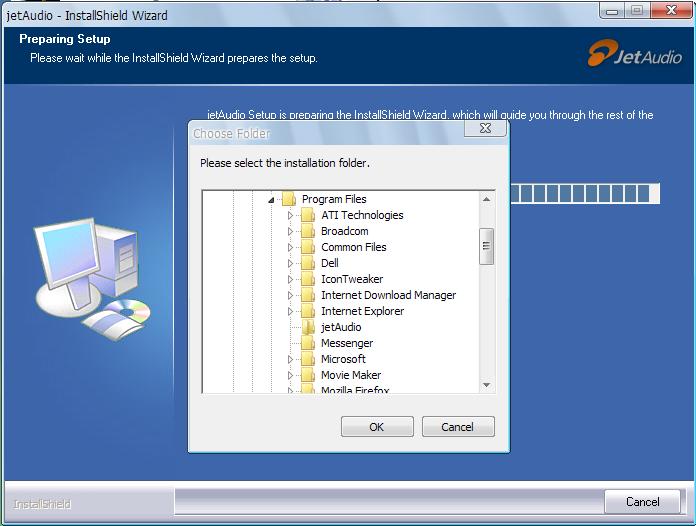Select the "Internet Download Manager" entry
Viewport: 696px width, 526px height.
(x=388, y=295)
